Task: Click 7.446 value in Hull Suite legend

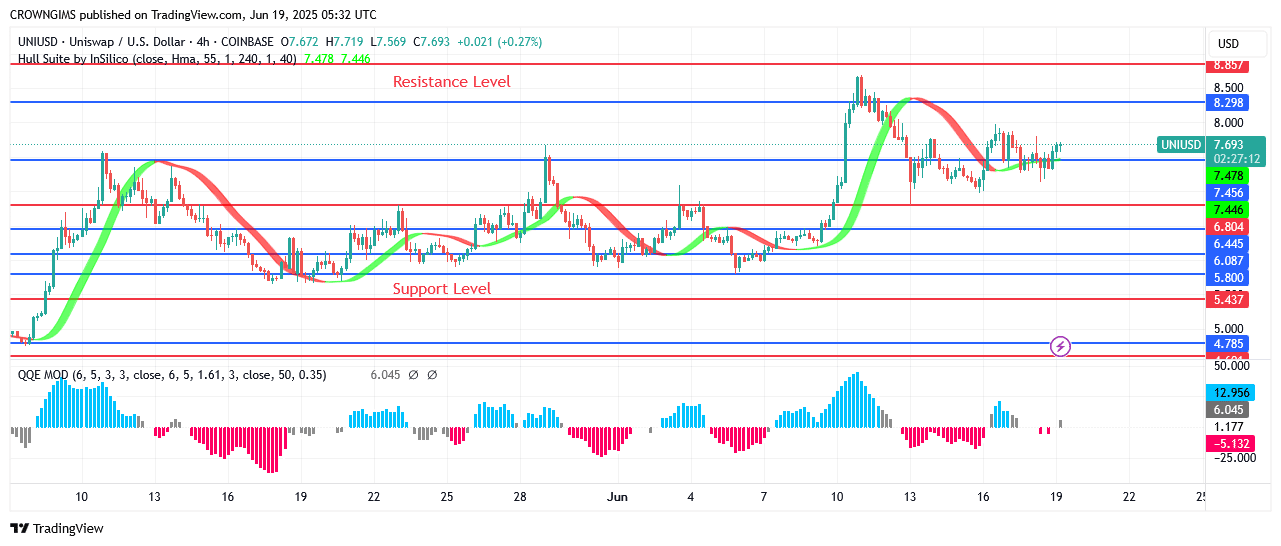Action: [x=356, y=59]
